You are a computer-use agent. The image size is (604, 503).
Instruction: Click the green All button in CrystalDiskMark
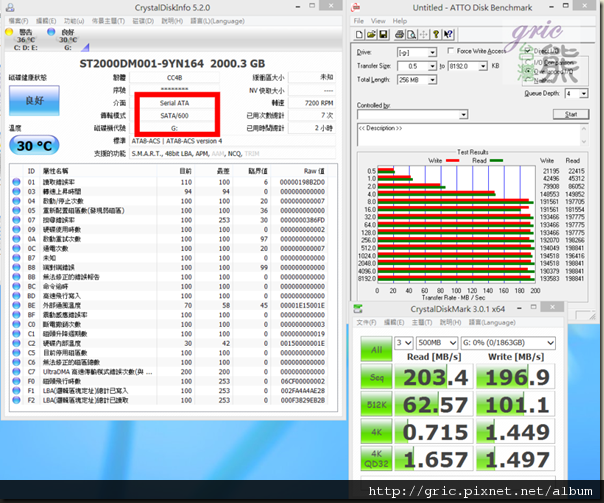(376, 349)
